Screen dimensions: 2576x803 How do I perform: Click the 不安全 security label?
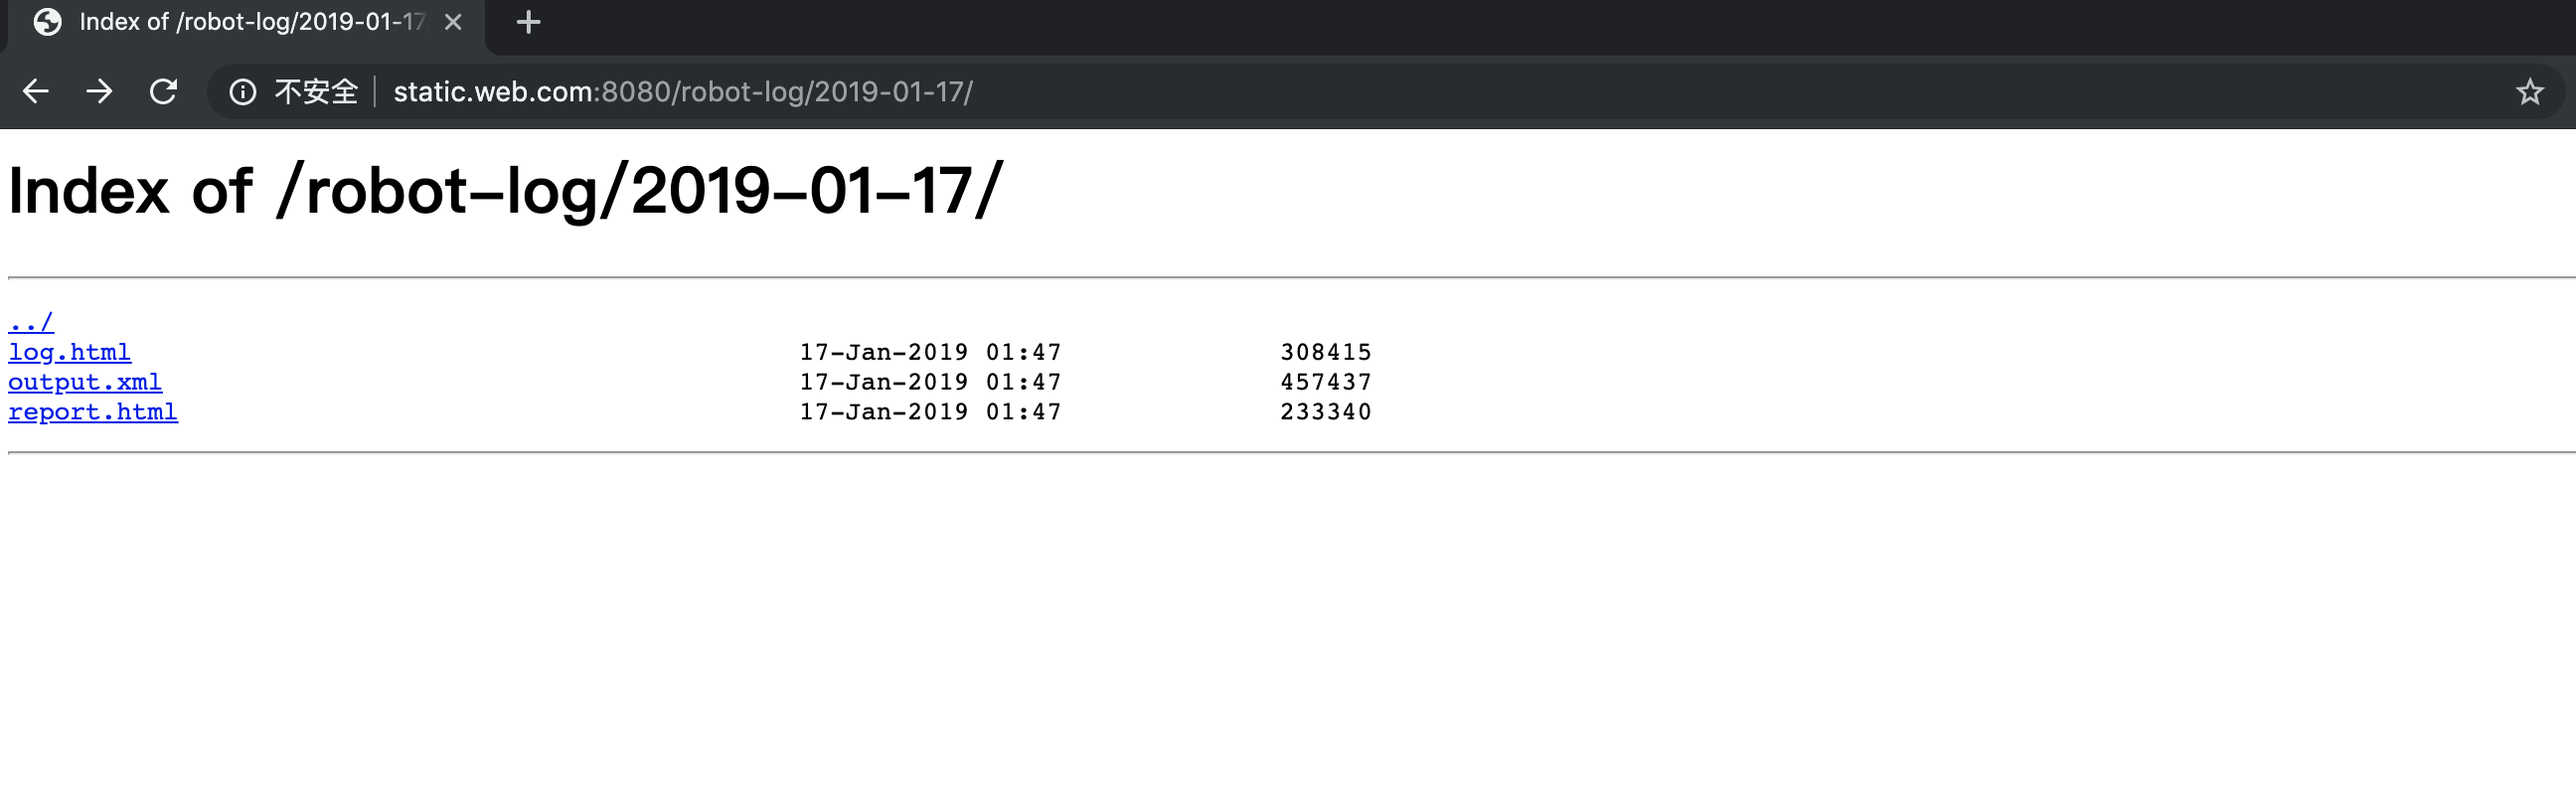pyautogui.click(x=316, y=92)
